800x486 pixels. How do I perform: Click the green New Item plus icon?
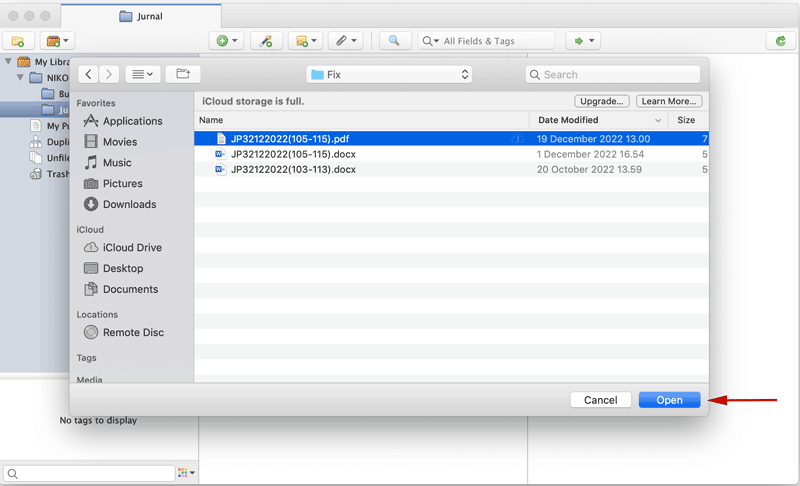(x=227, y=41)
